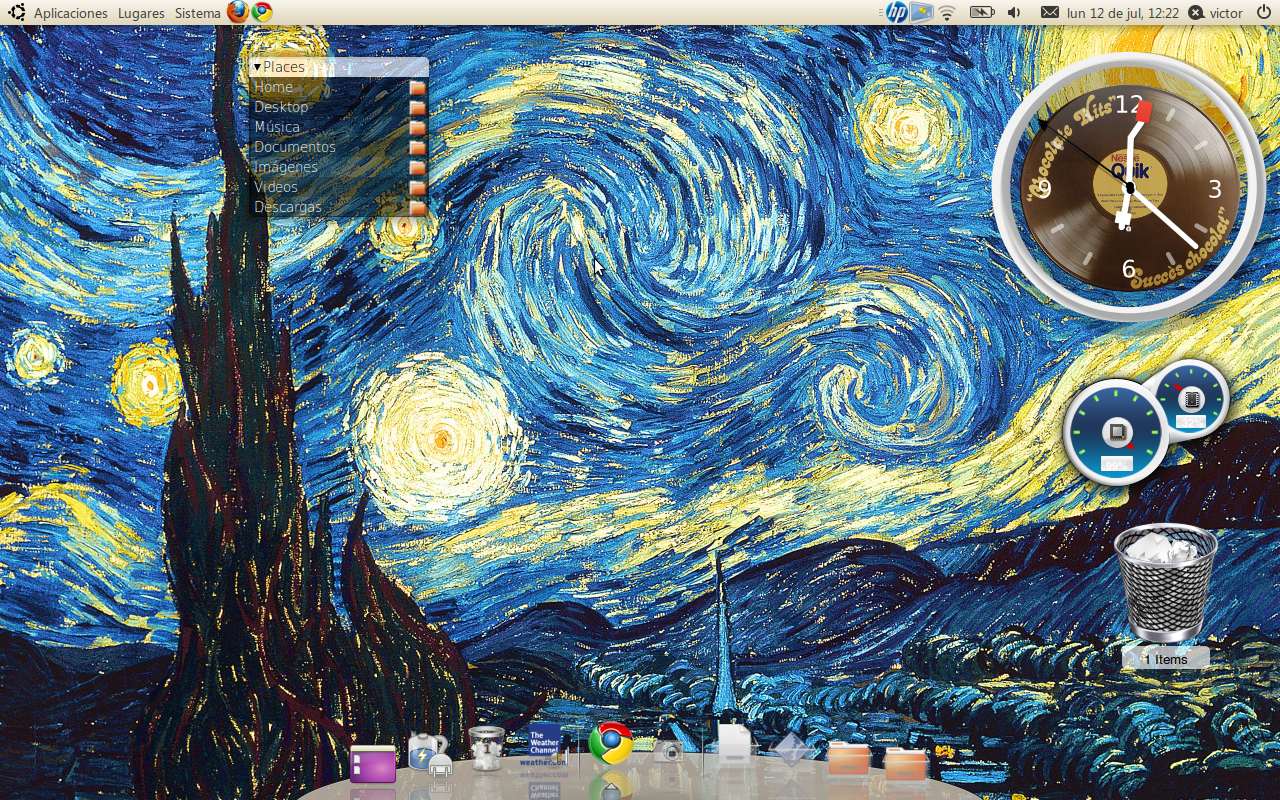The image size is (1280, 800).
Task: Click the Nestlé Quik analog clock widget
Action: pos(1129,188)
